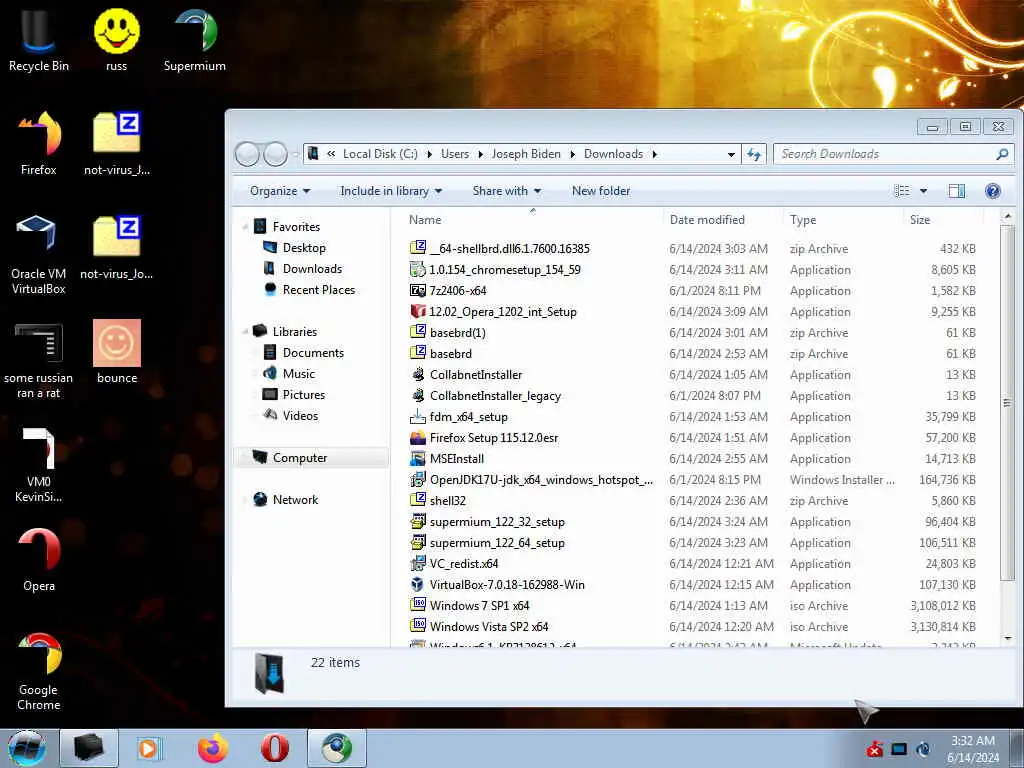Screen dimensions: 1024x768
Task: Open Windows Media Player in the taskbar
Action: click(149, 748)
